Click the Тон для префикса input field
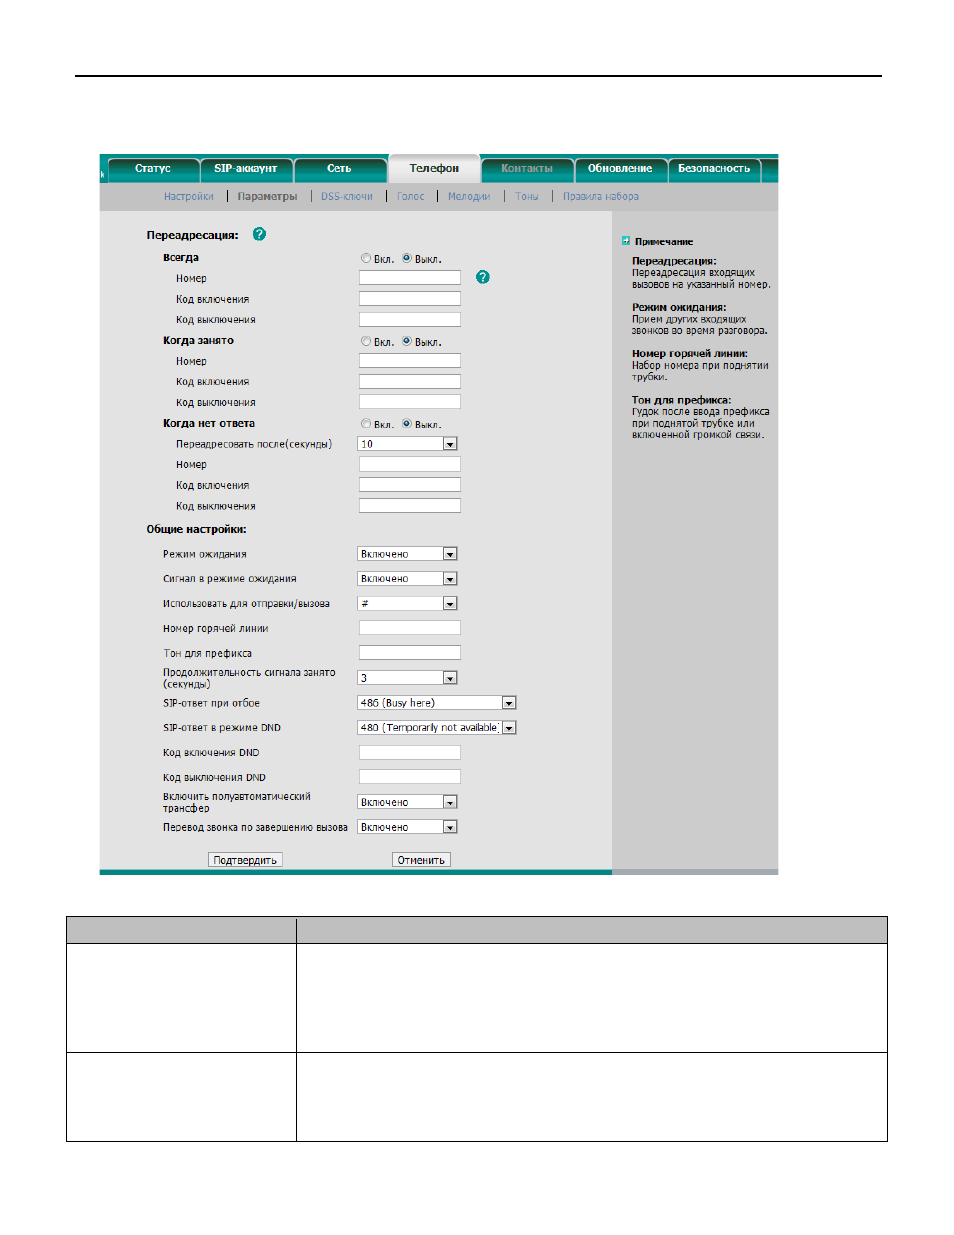The height and width of the screenshot is (1235, 954). point(410,653)
